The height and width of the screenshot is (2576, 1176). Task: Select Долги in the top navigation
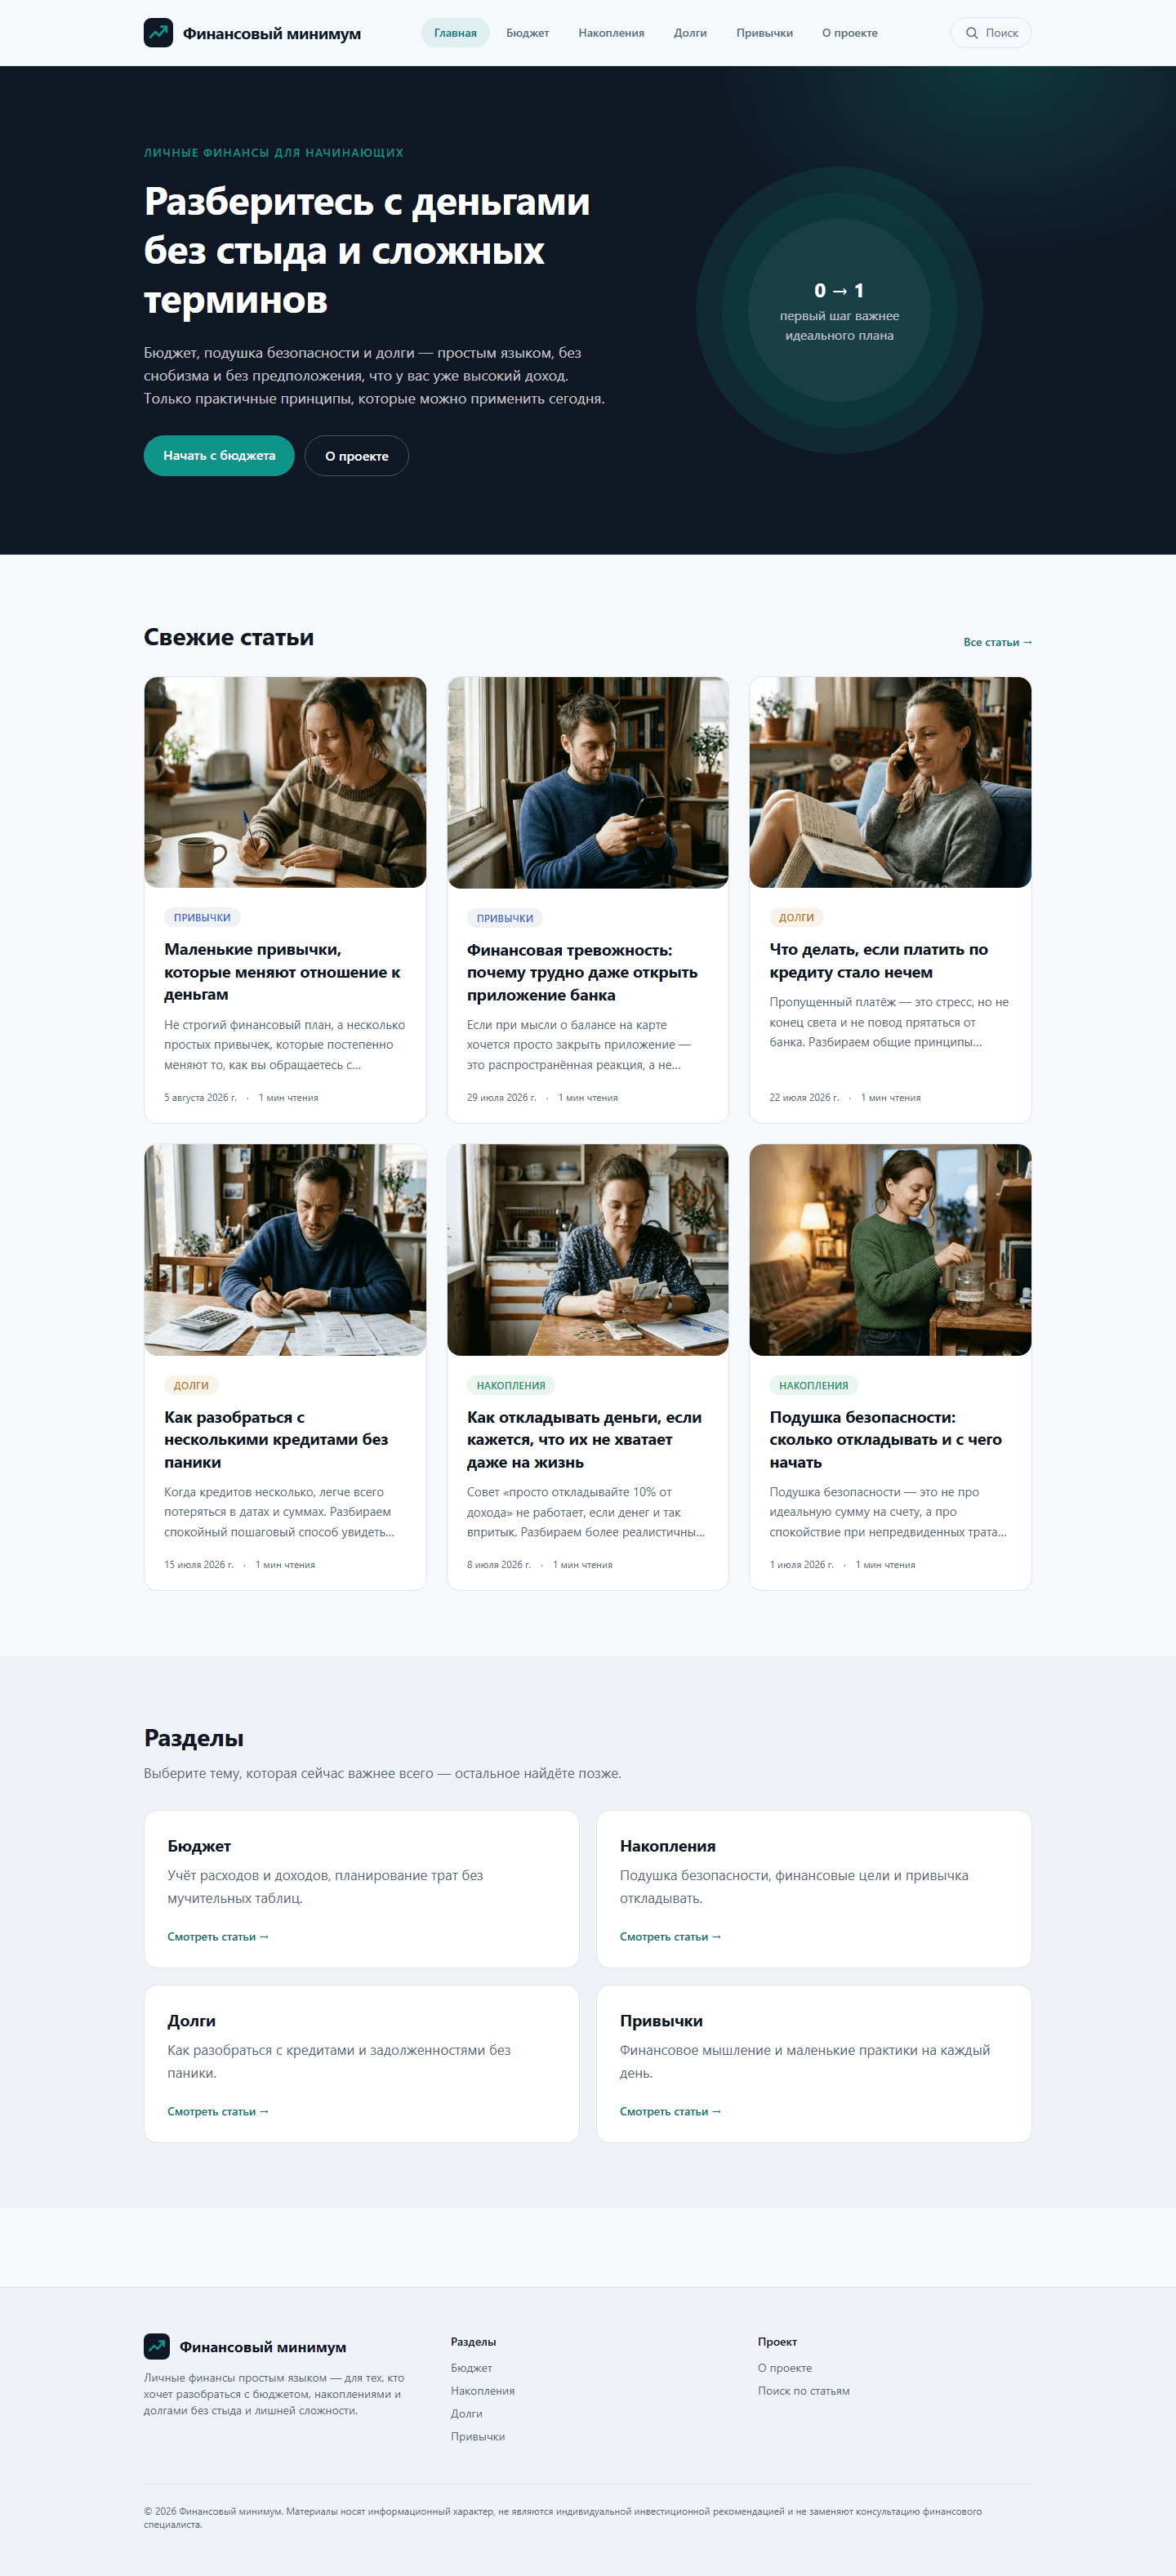click(x=690, y=33)
